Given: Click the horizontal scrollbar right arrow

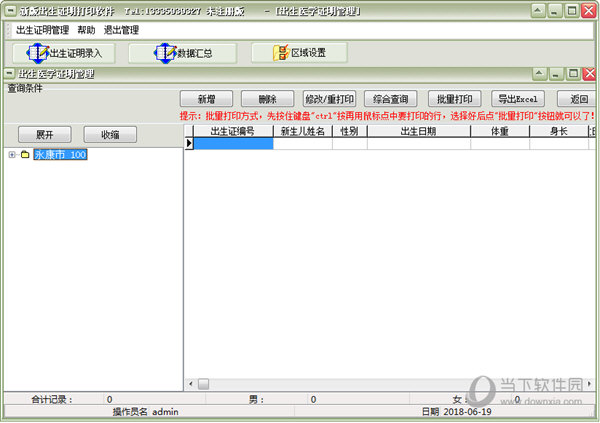Looking at the screenshot, I should (589, 384).
